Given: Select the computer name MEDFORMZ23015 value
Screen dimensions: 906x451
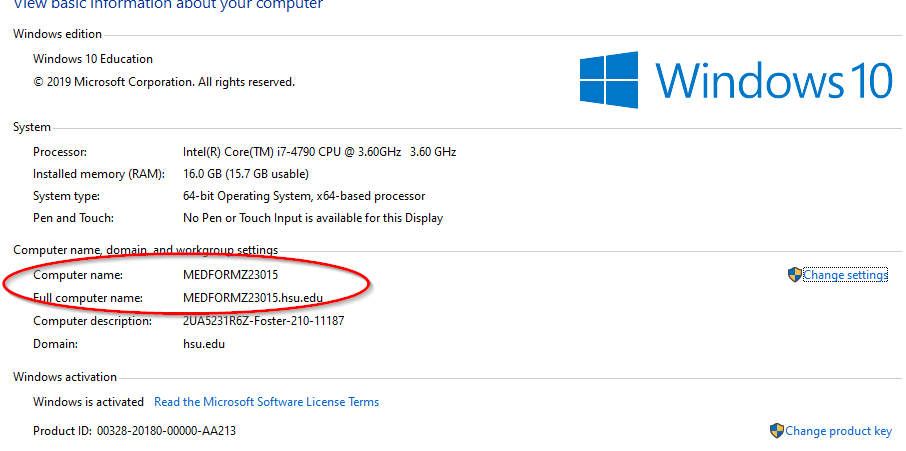Looking at the screenshot, I should tap(230, 275).
